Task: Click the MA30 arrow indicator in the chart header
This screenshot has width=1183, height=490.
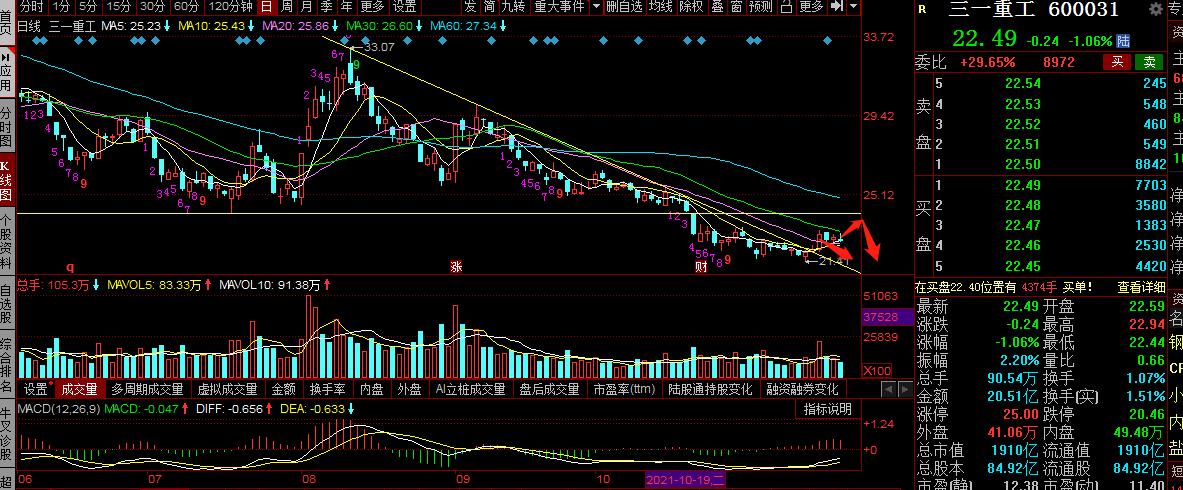Action: 420,26
